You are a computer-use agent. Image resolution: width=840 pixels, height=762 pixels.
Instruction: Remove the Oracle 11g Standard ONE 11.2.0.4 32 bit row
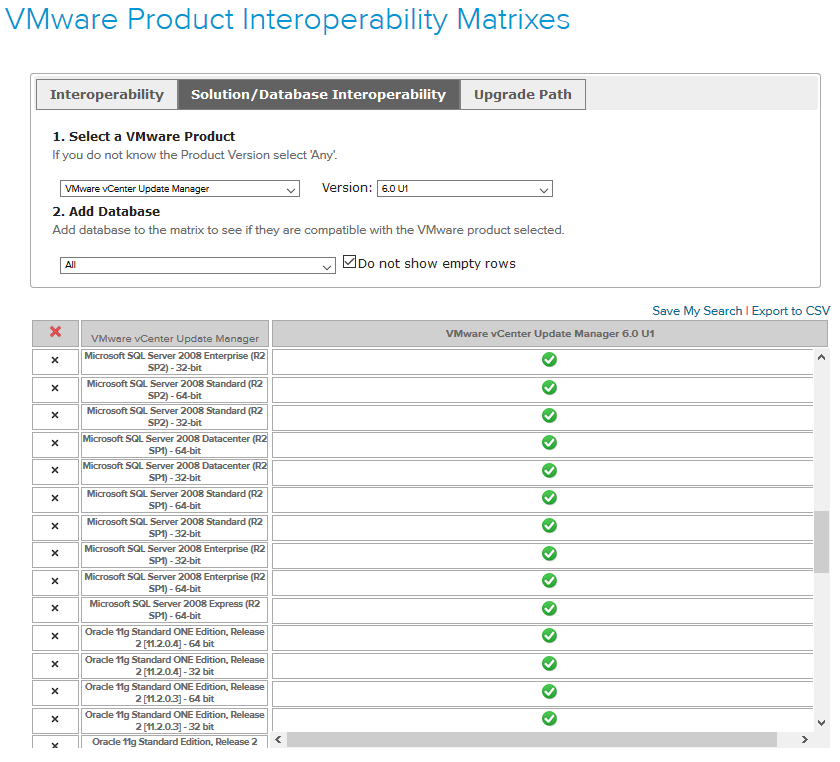(55, 664)
